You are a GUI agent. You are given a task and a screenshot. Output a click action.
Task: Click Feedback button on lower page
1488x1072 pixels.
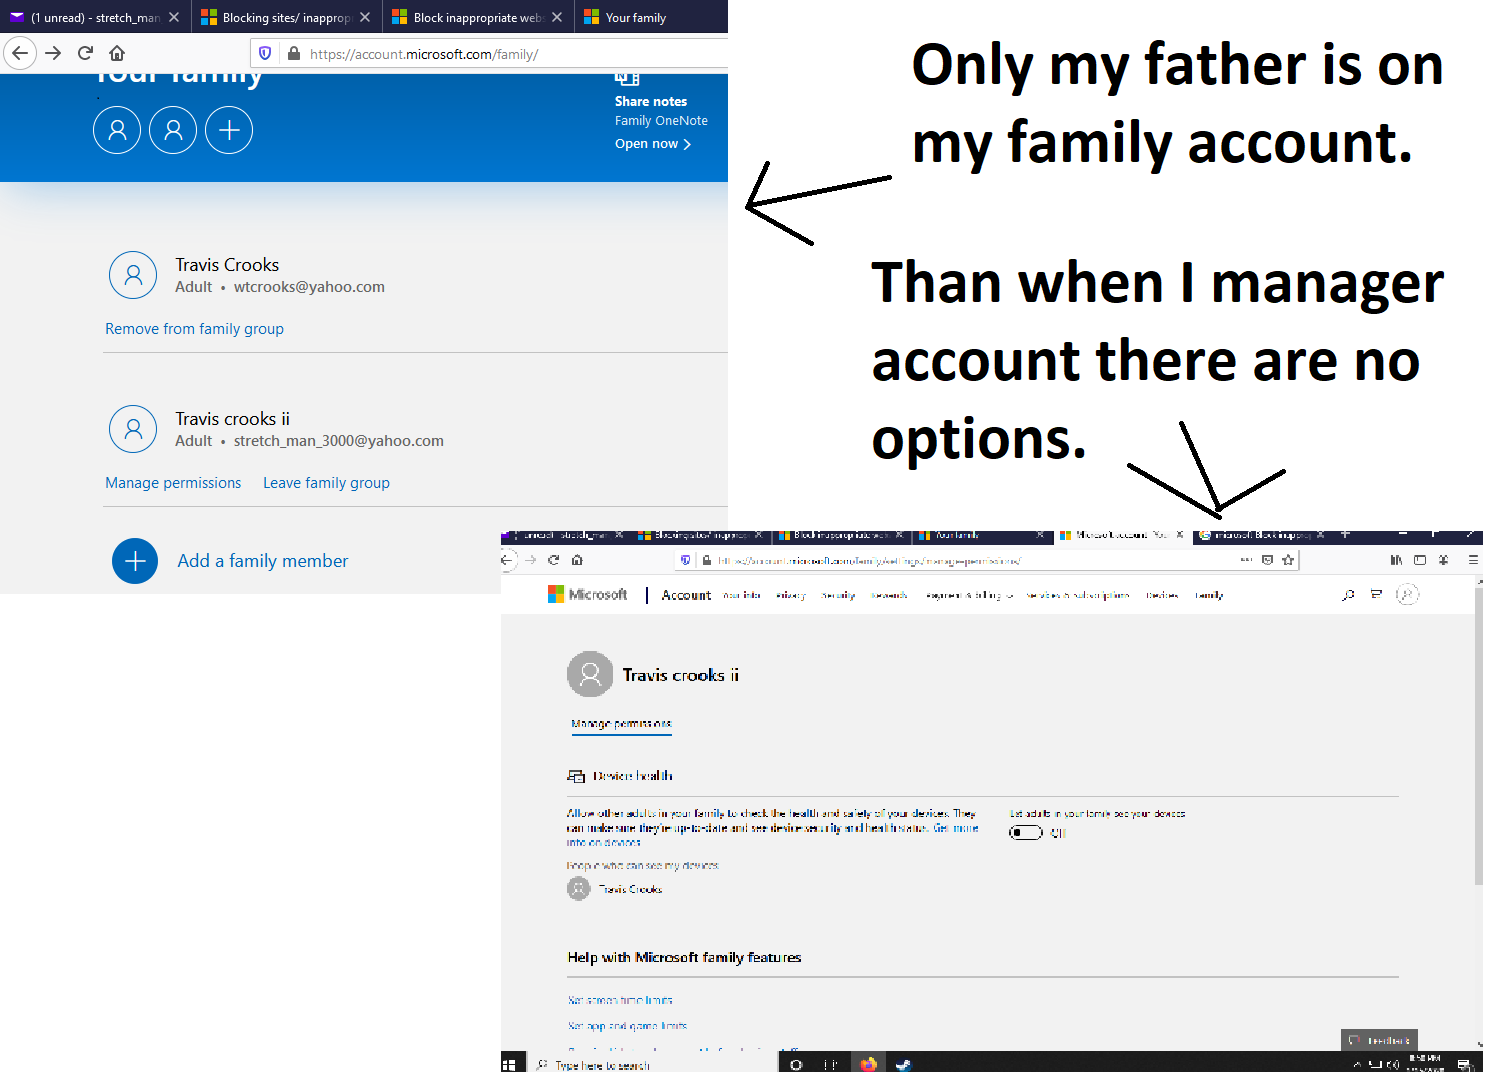[x=1379, y=1040]
